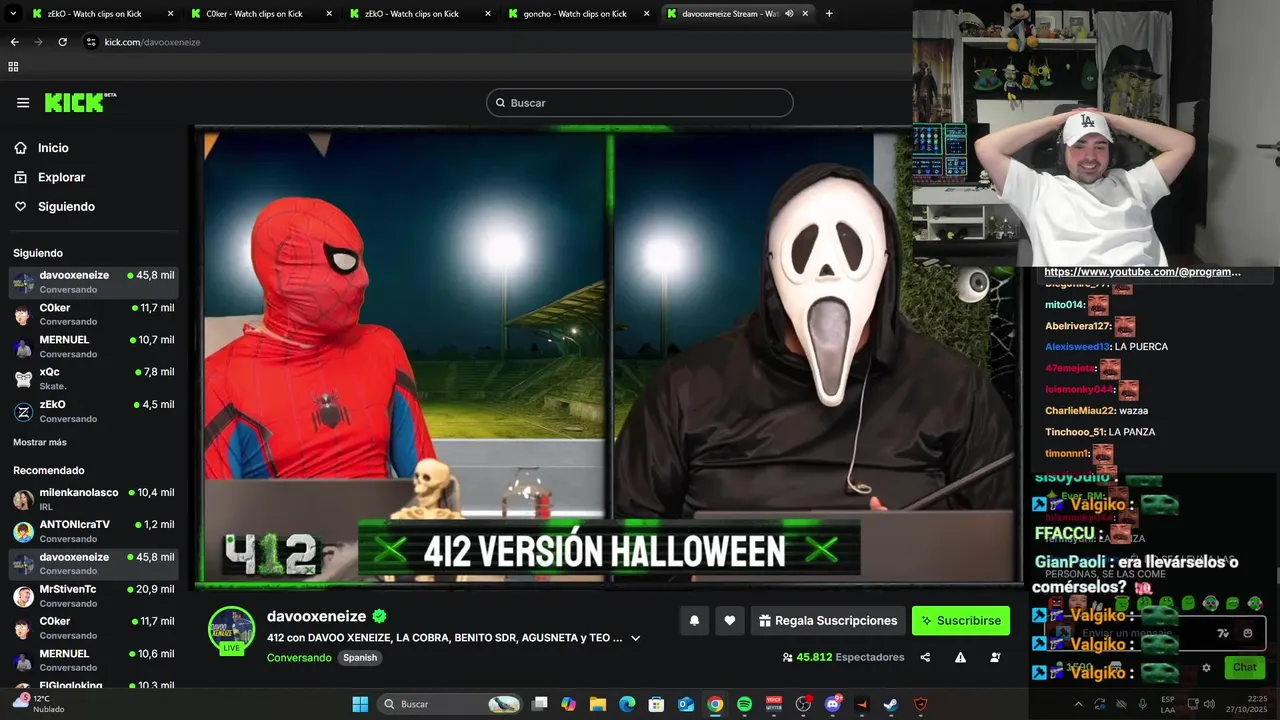Click the notification bell for davooxeneize
The image size is (1280, 720).
694,621
